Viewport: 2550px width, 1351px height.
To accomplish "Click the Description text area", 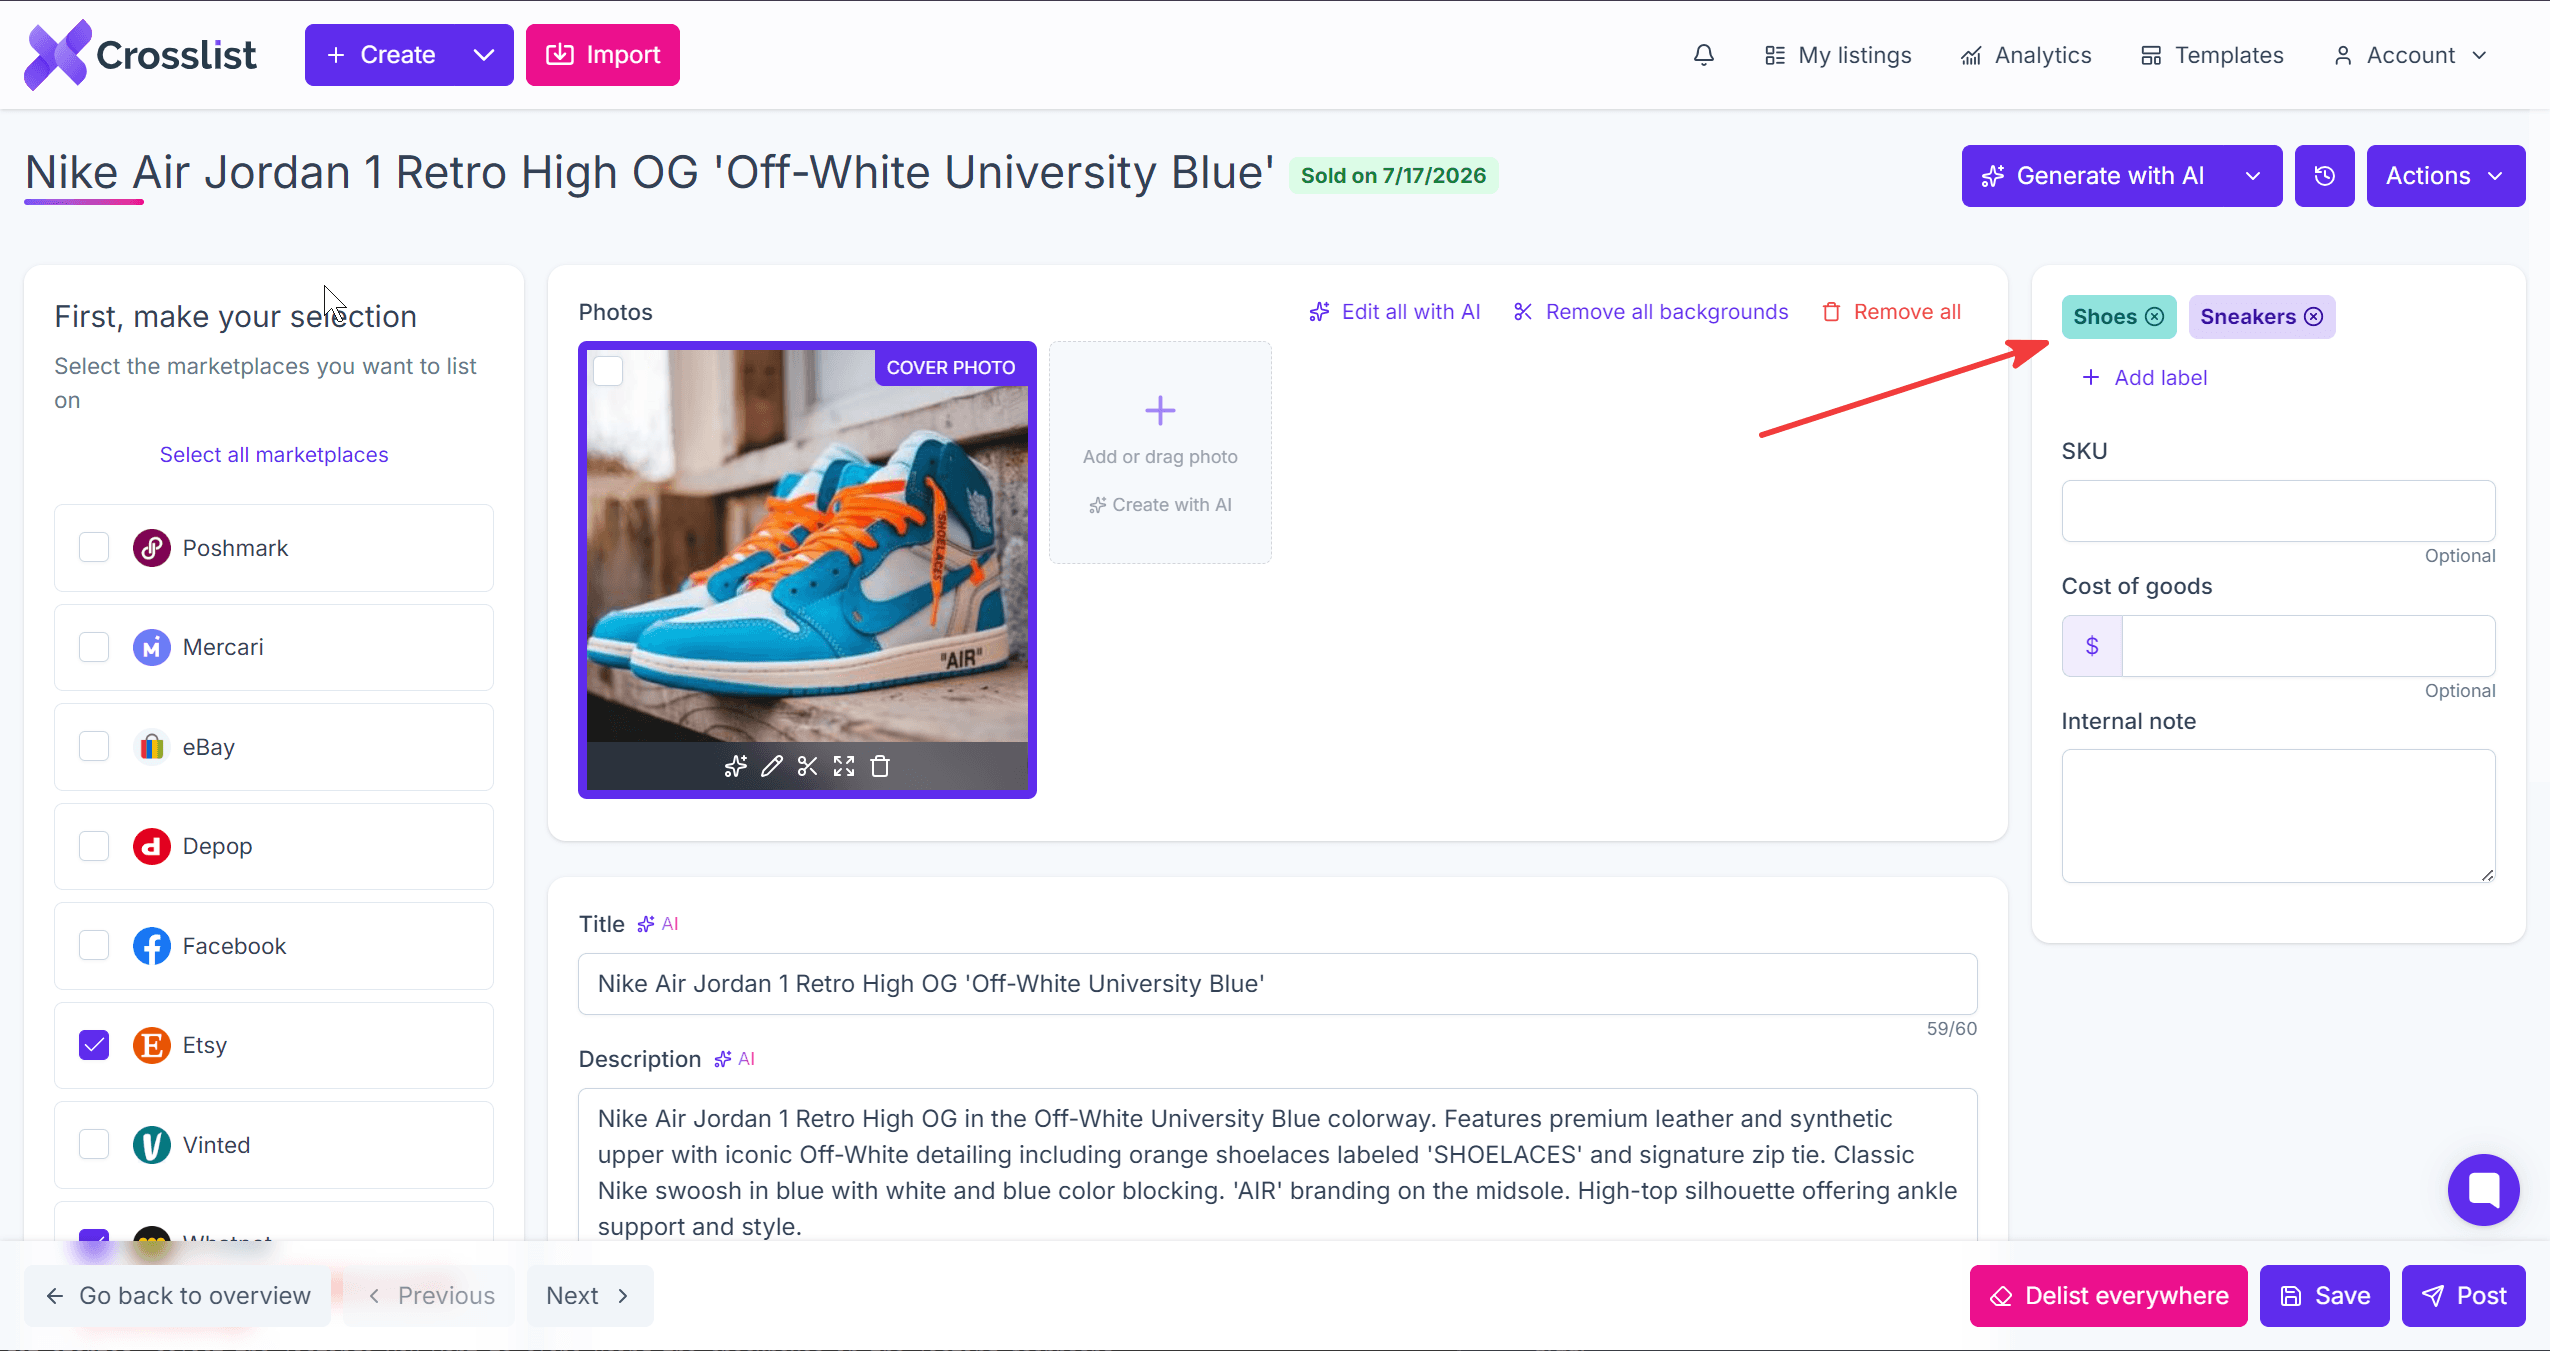I will [1278, 1166].
